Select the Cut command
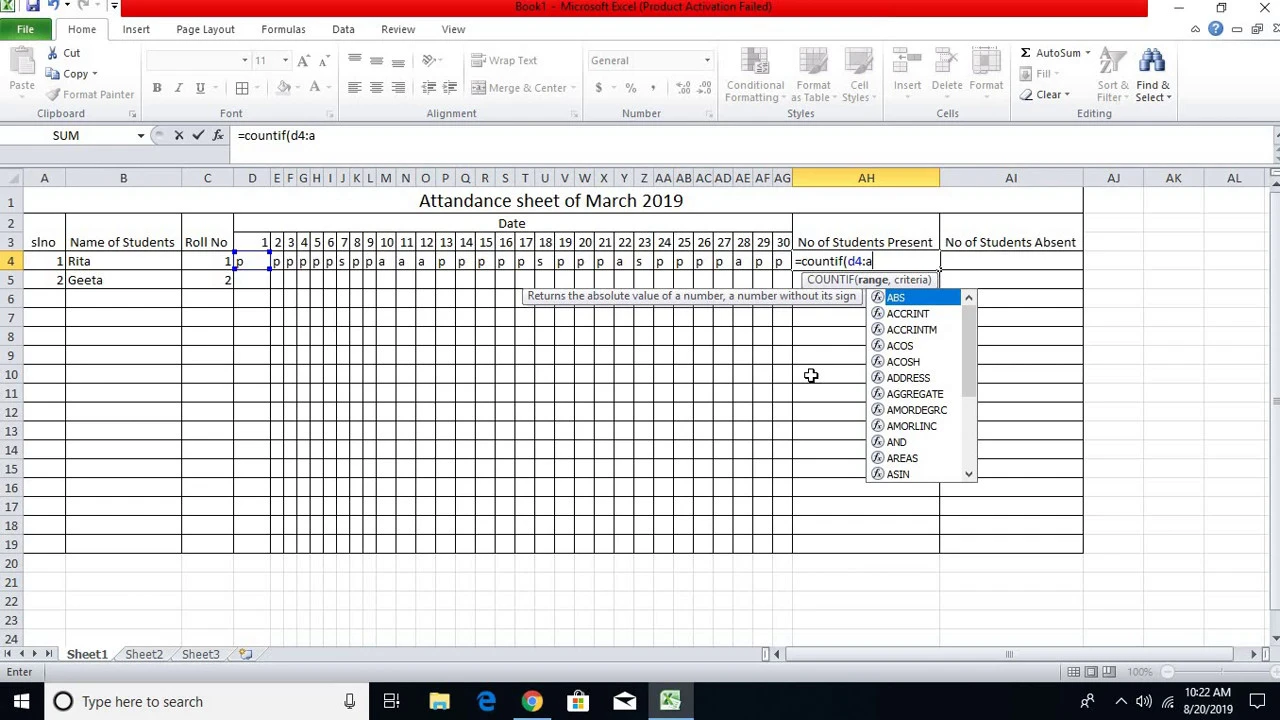The width and height of the screenshot is (1280, 720). [x=62, y=53]
